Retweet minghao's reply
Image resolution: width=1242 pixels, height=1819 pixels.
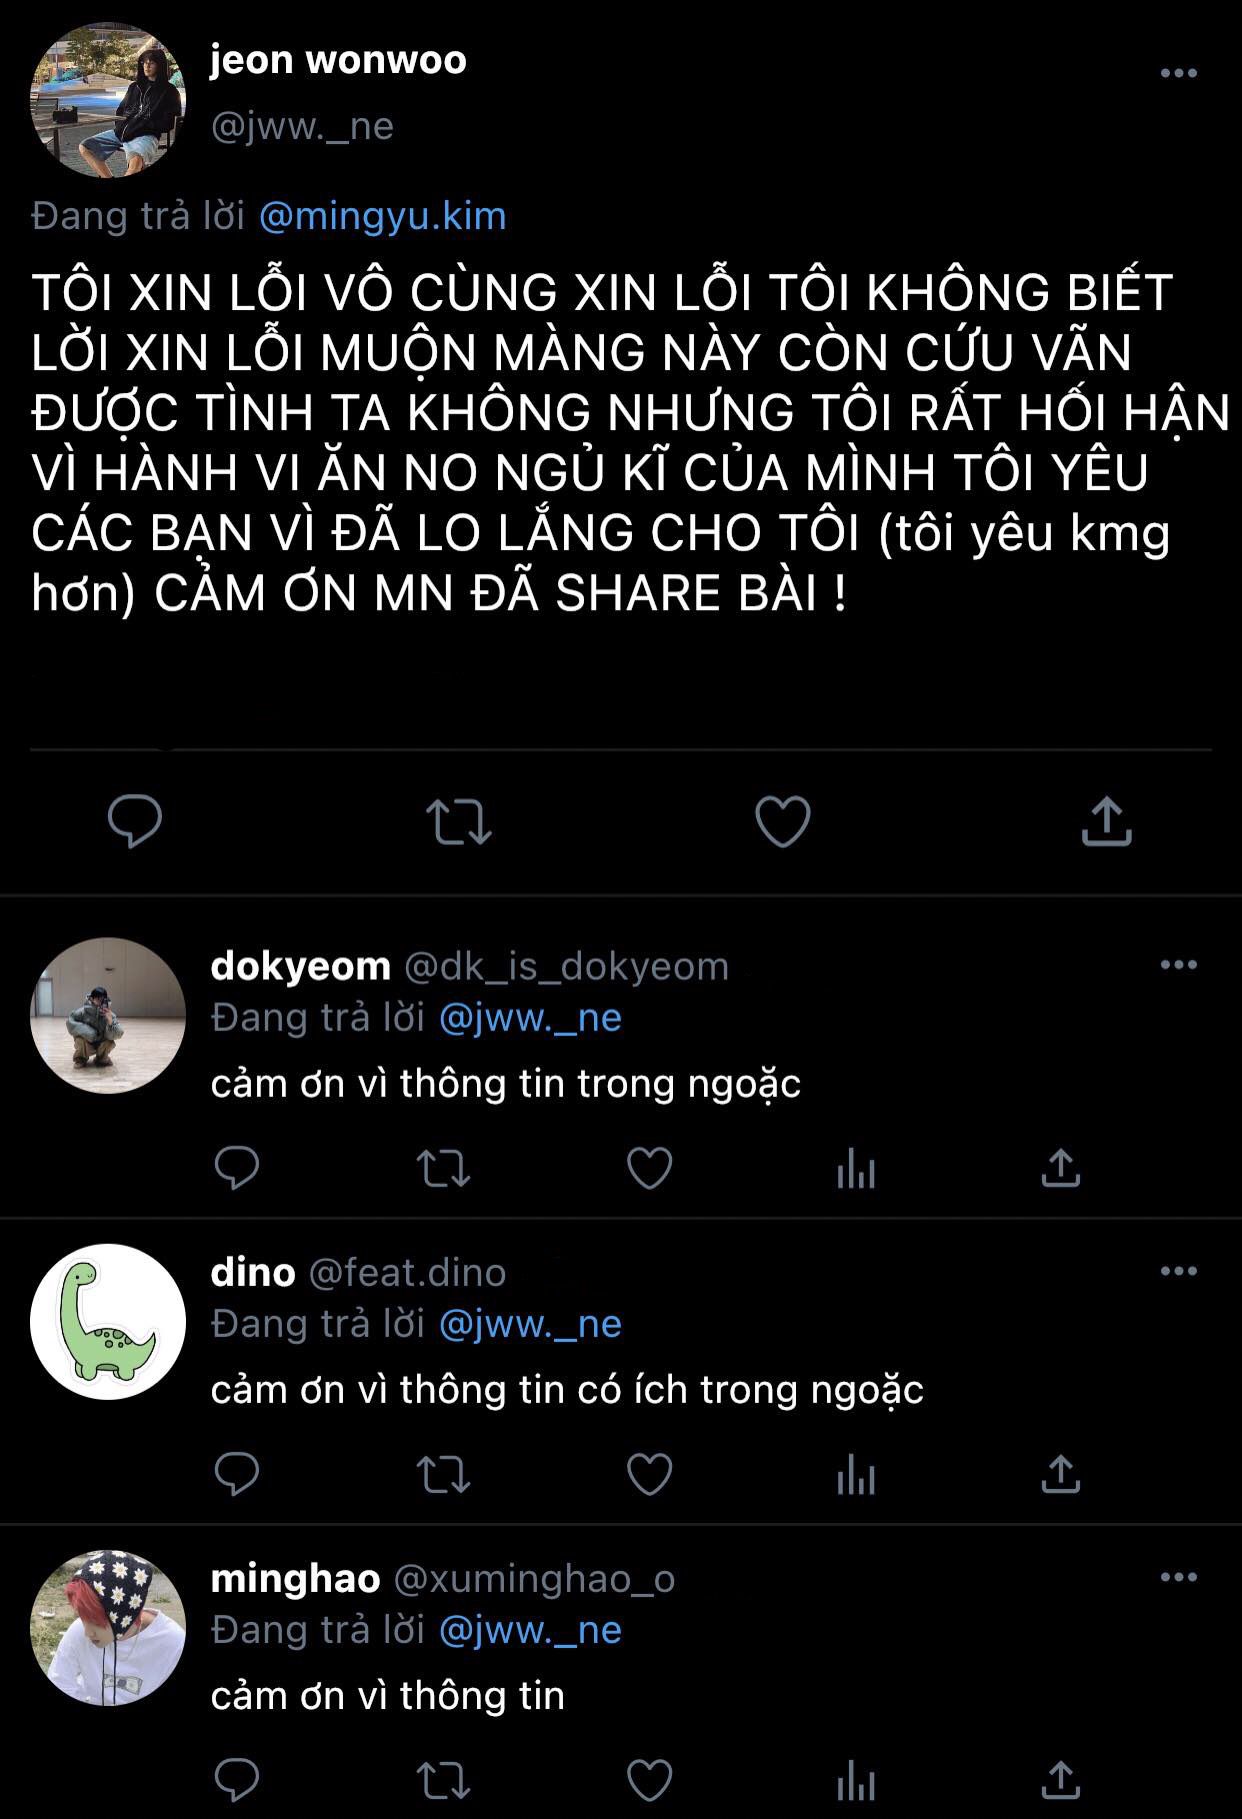pyautogui.click(x=443, y=1780)
